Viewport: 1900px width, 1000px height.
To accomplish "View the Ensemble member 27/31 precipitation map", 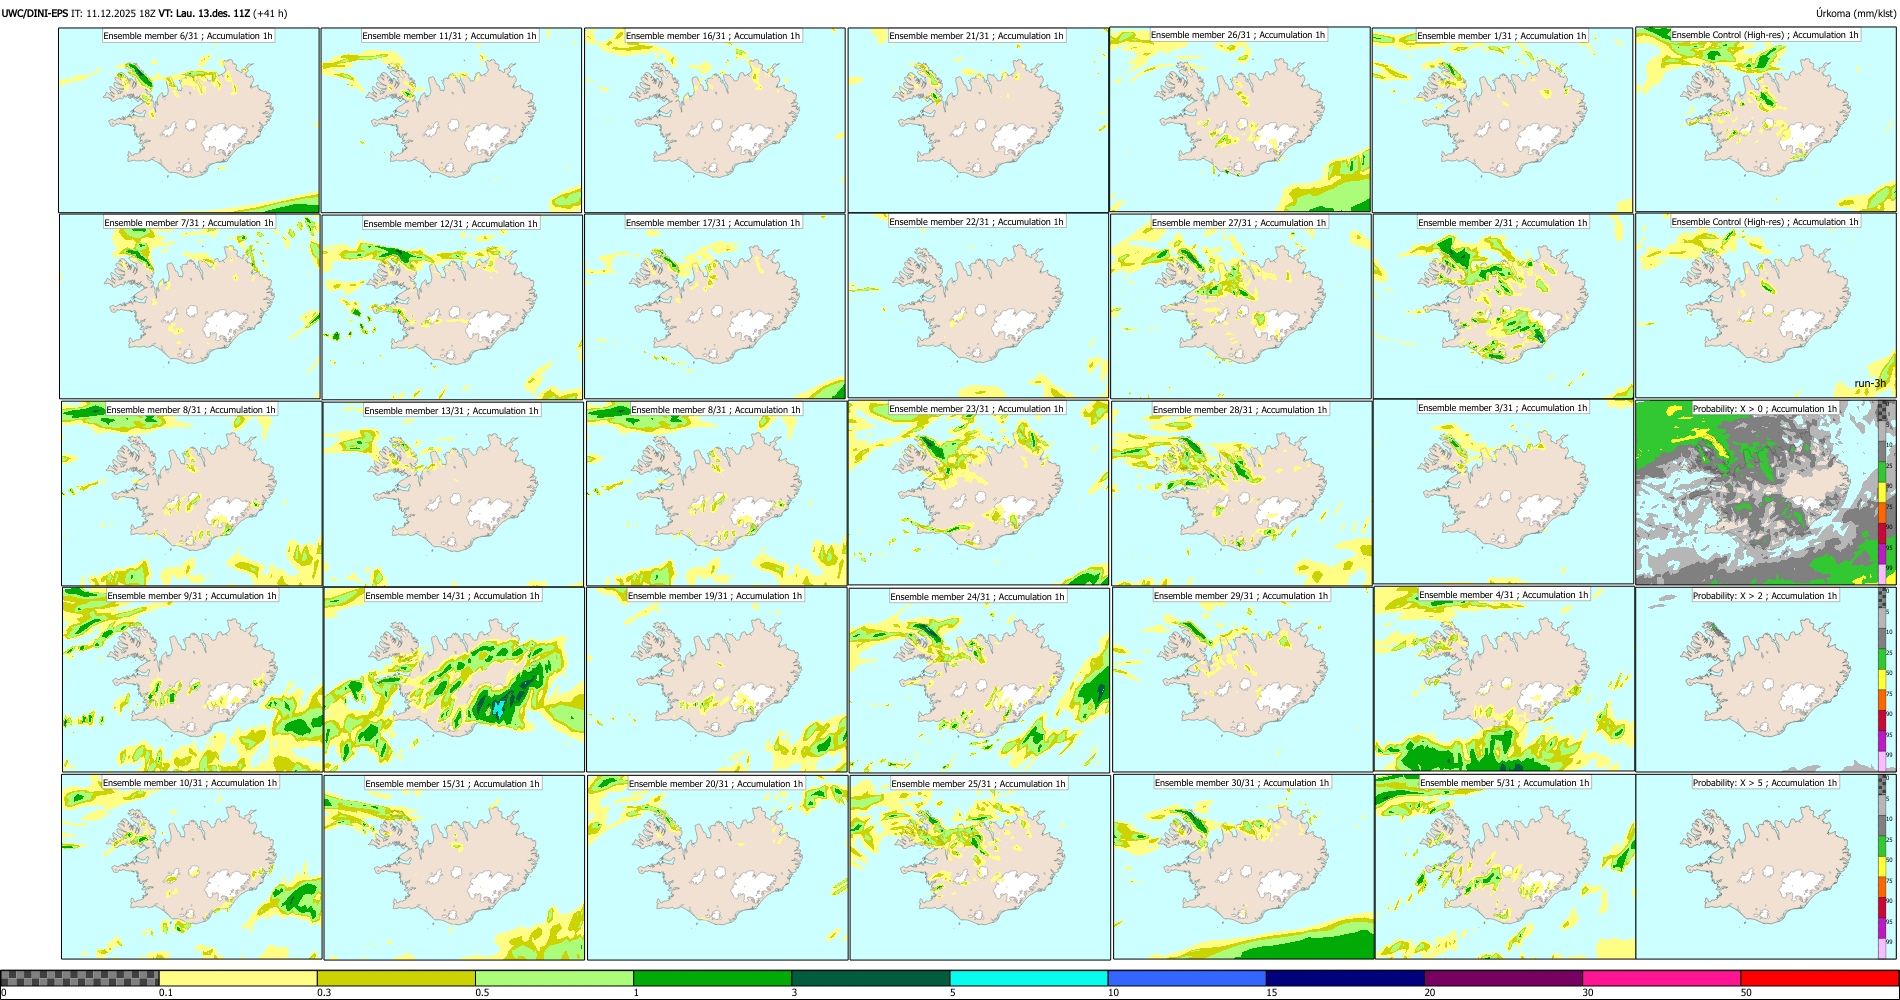I will [x=1241, y=307].
